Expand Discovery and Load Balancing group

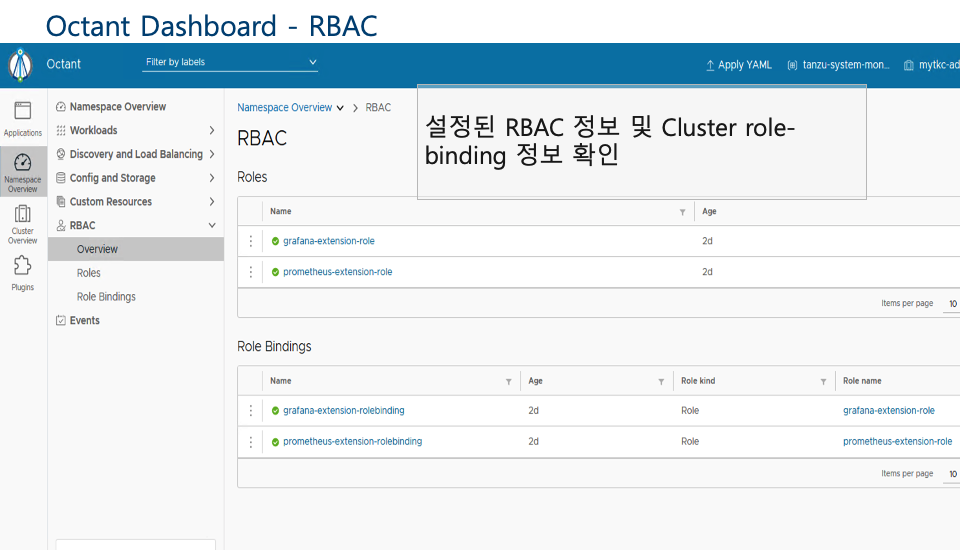[135, 154]
